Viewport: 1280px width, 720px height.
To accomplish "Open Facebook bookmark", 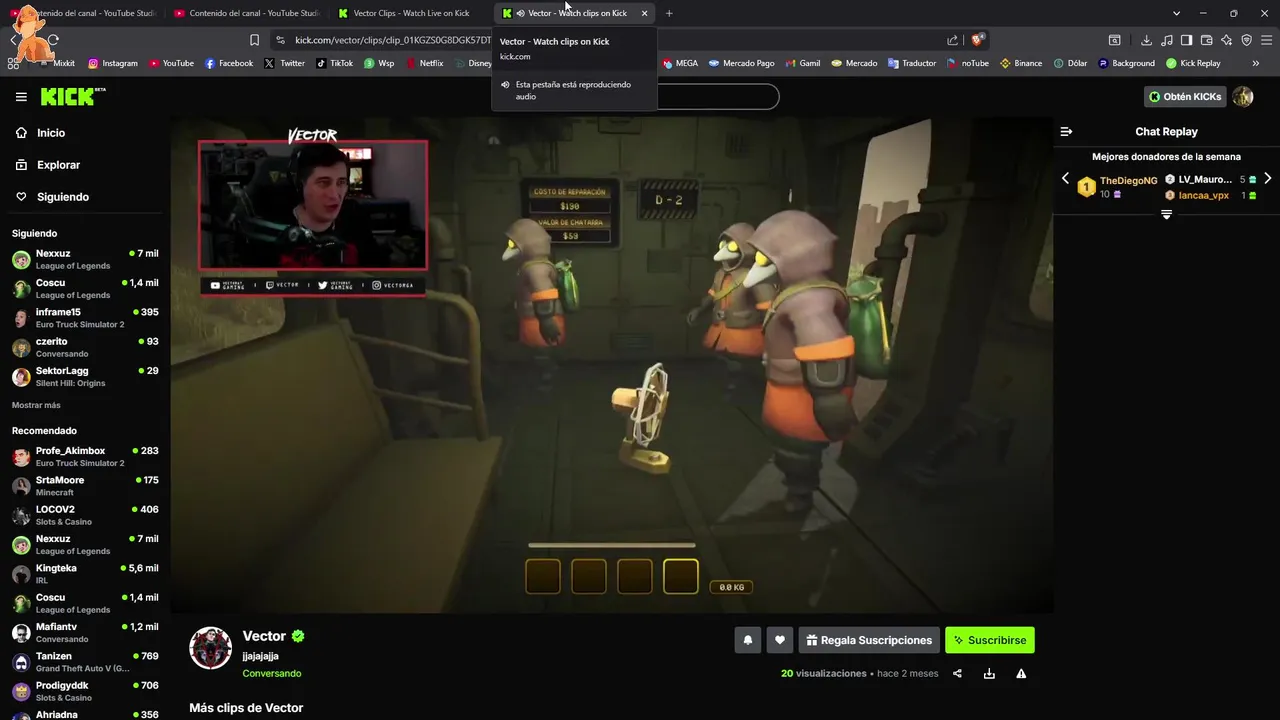I will tap(229, 63).
